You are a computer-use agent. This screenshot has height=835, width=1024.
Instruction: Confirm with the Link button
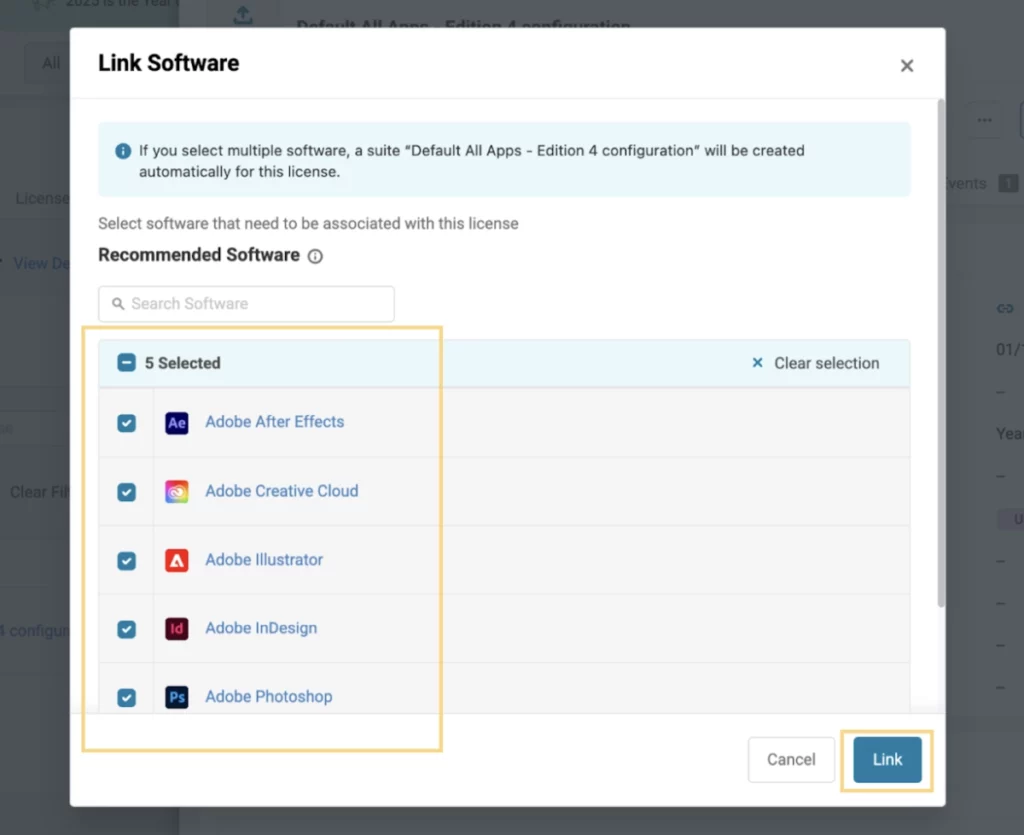[887, 759]
